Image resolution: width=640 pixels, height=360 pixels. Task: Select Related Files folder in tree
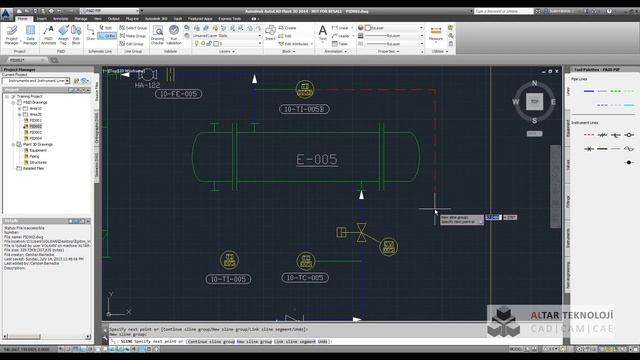pyautogui.click(x=33, y=168)
